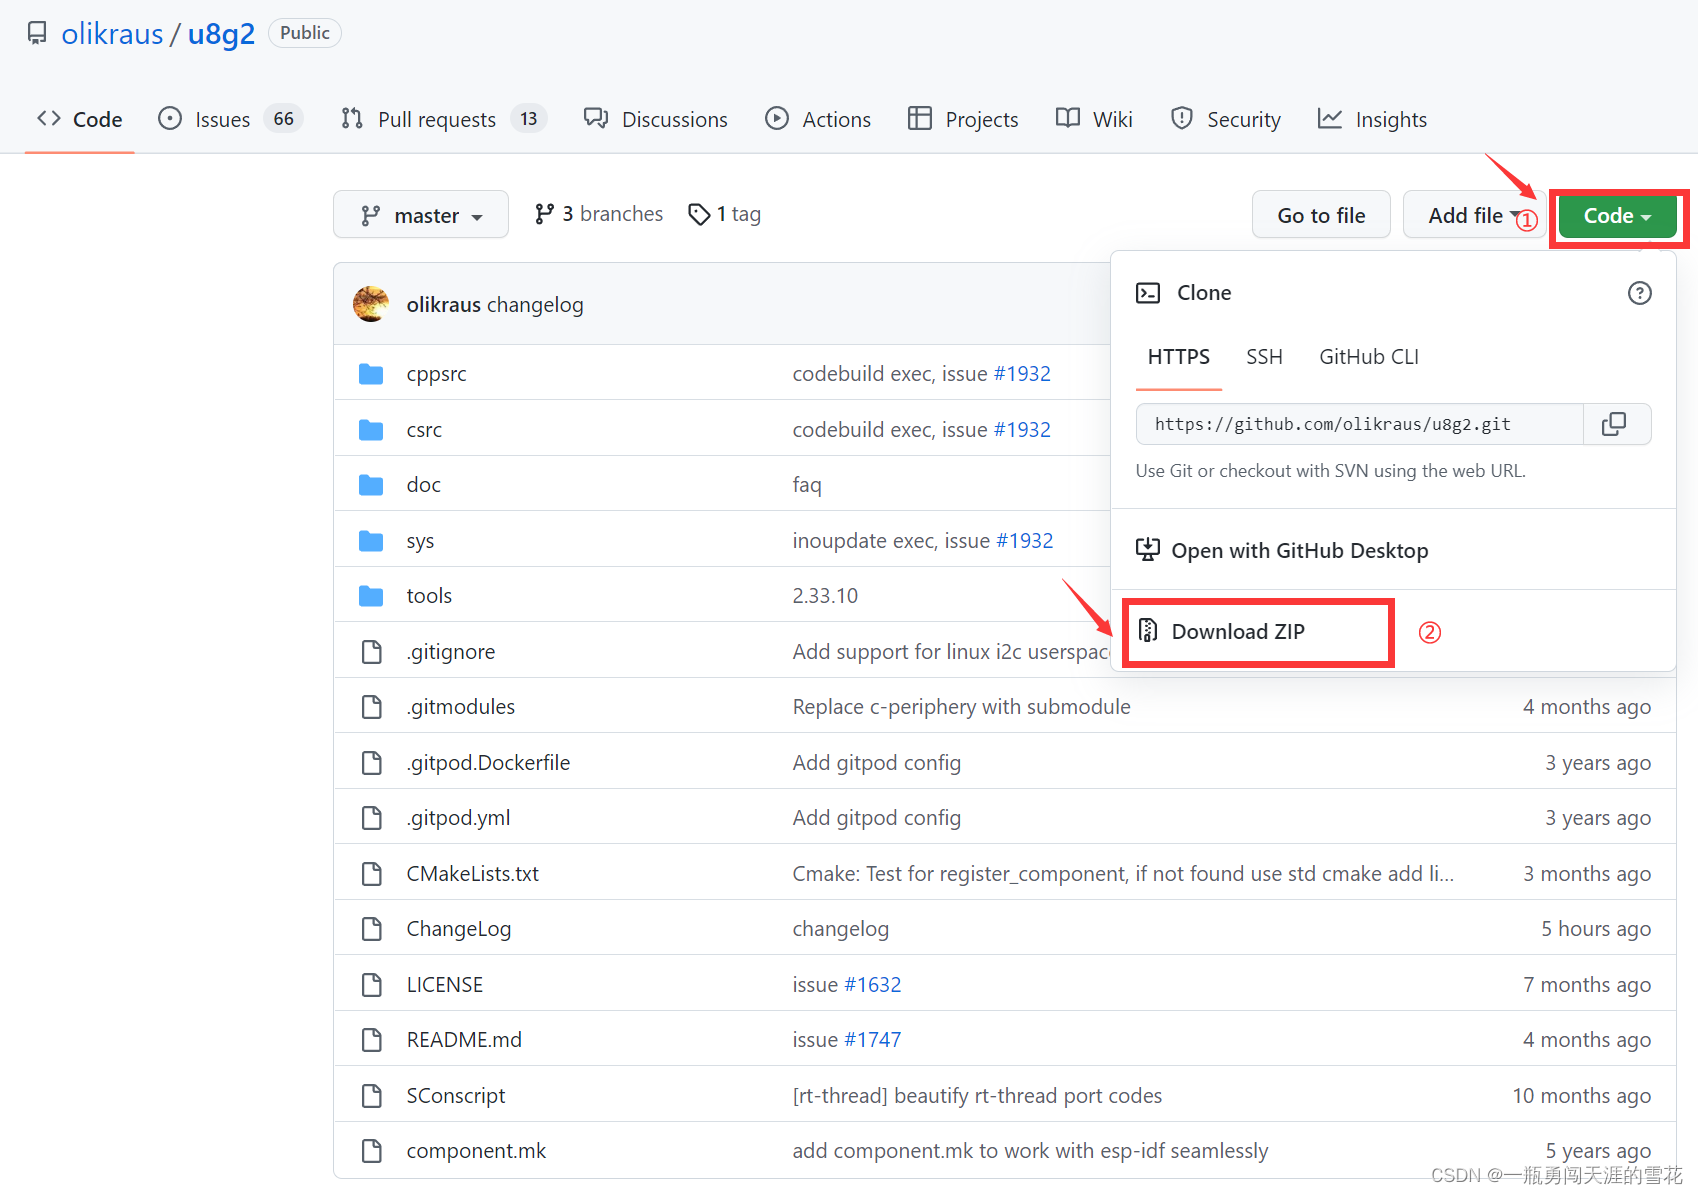The width and height of the screenshot is (1698, 1194).
Task: Click the LICENSE file icon
Action: coord(372,985)
